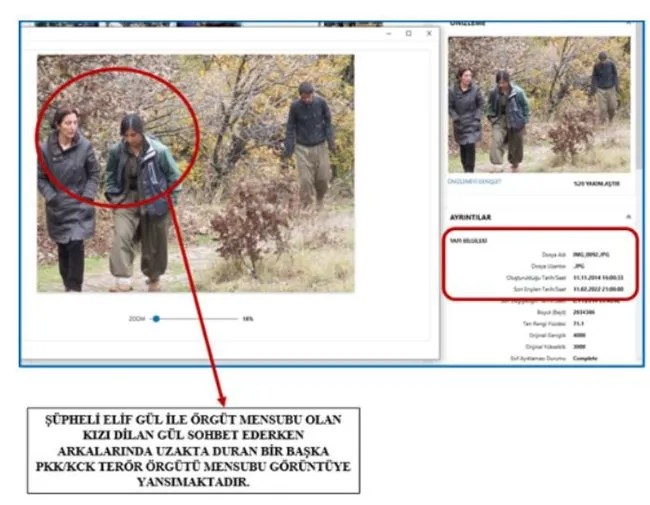Maximize the image viewer popup window
650x505 pixels.
pos(409,33)
